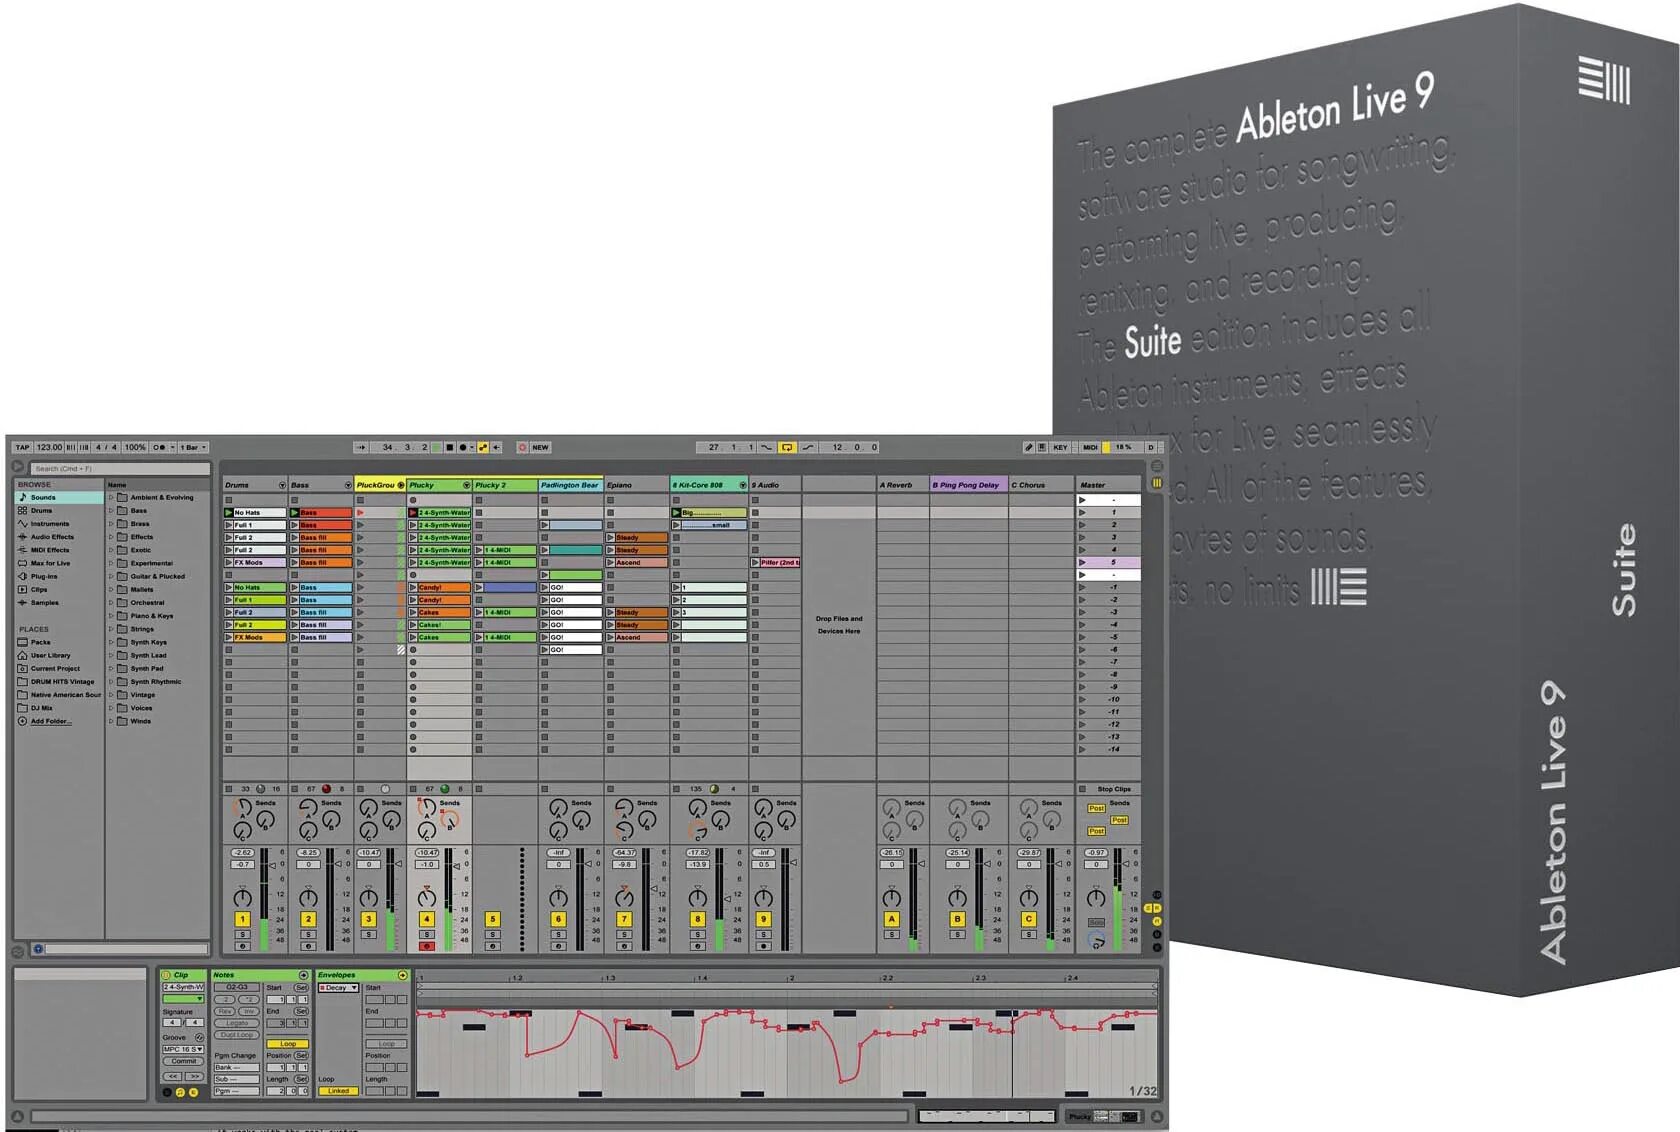Toggle track 1 Drums activator
The image size is (1680, 1132).
point(242,919)
